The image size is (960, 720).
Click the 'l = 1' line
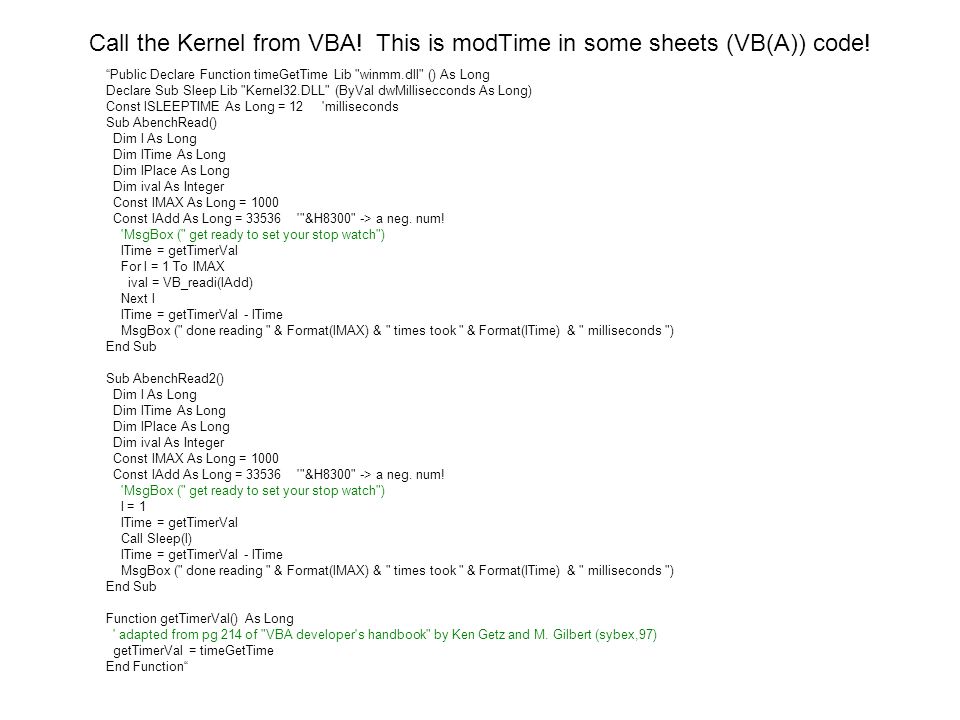pos(133,506)
